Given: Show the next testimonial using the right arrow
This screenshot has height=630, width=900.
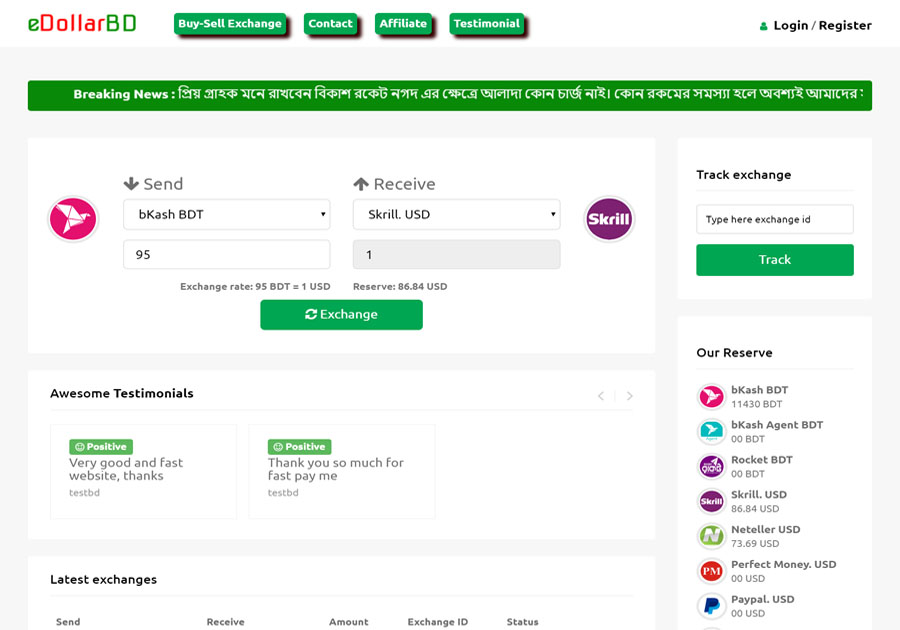Looking at the screenshot, I should (x=629, y=396).
